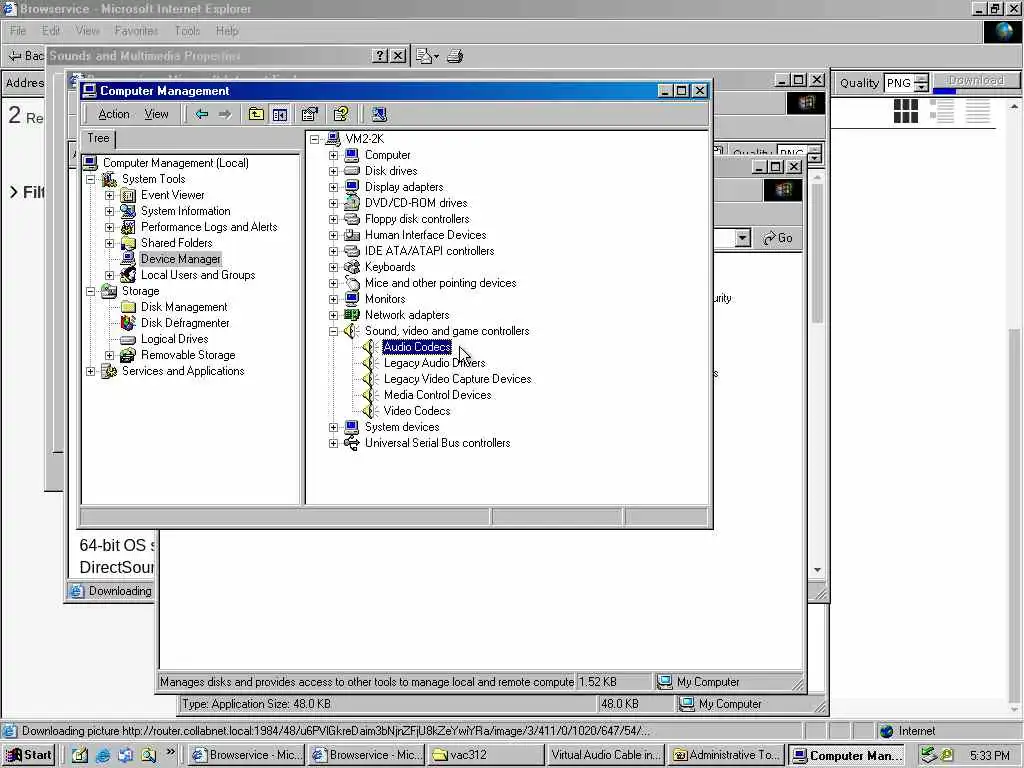
Task: Switch to Administrative Tools taskbar button
Action: 726,755
